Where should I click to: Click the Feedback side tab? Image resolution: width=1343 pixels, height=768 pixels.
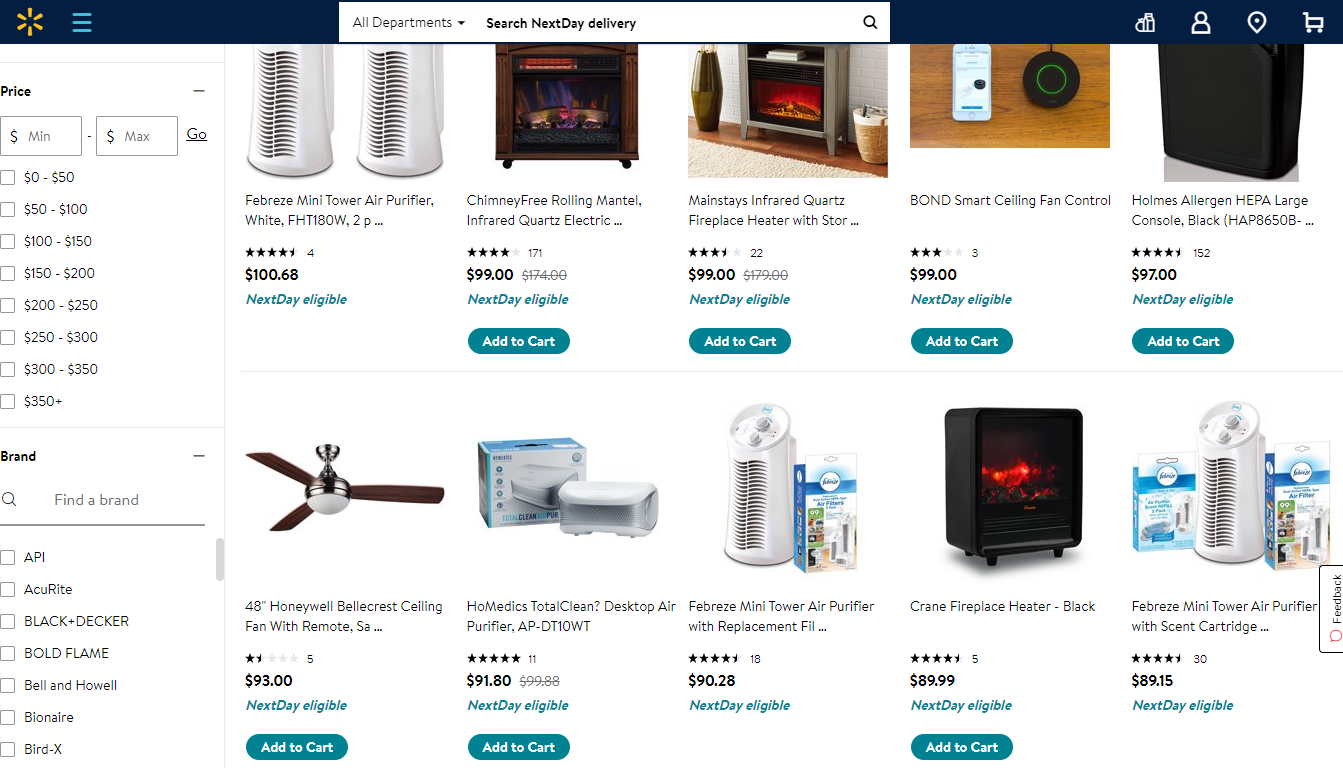(x=1332, y=609)
